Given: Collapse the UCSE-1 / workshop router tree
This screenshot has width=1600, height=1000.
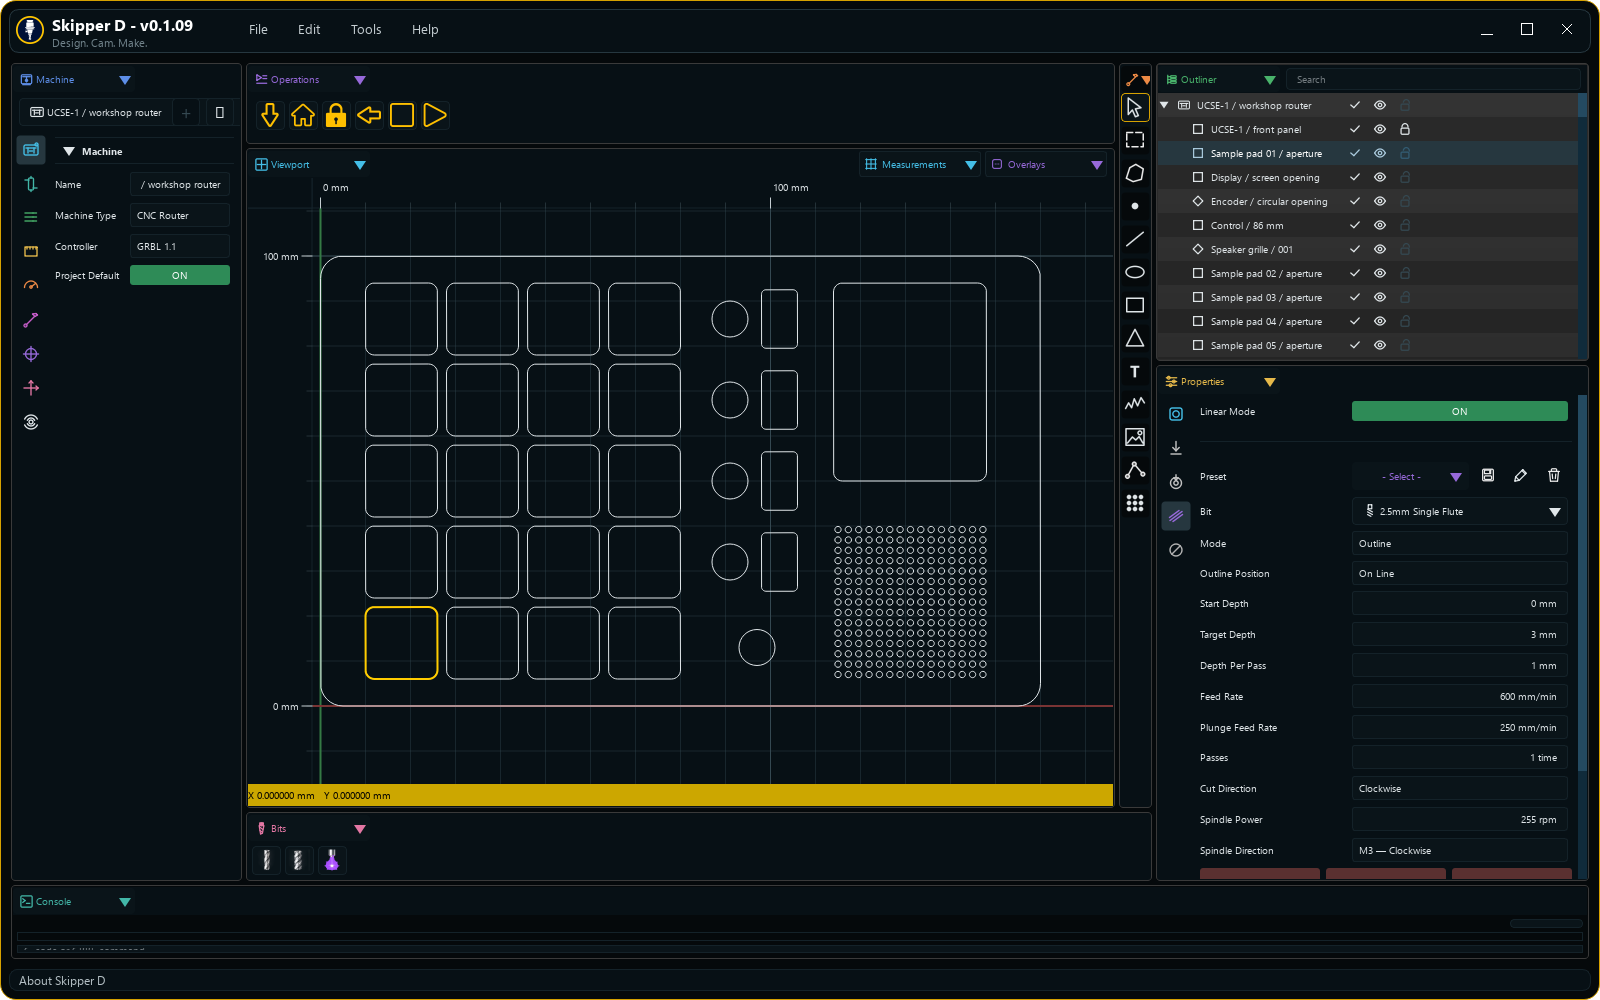Looking at the screenshot, I should click(x=1164, y=106).
